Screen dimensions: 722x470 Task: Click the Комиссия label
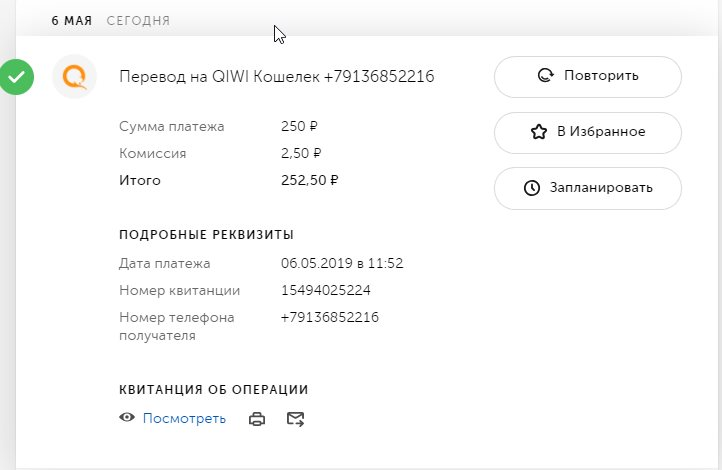[x=152, y=153]
